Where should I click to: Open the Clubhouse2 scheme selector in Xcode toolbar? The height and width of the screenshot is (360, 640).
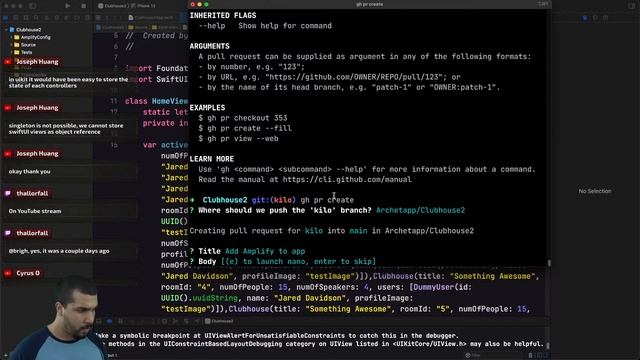[113, 6]
